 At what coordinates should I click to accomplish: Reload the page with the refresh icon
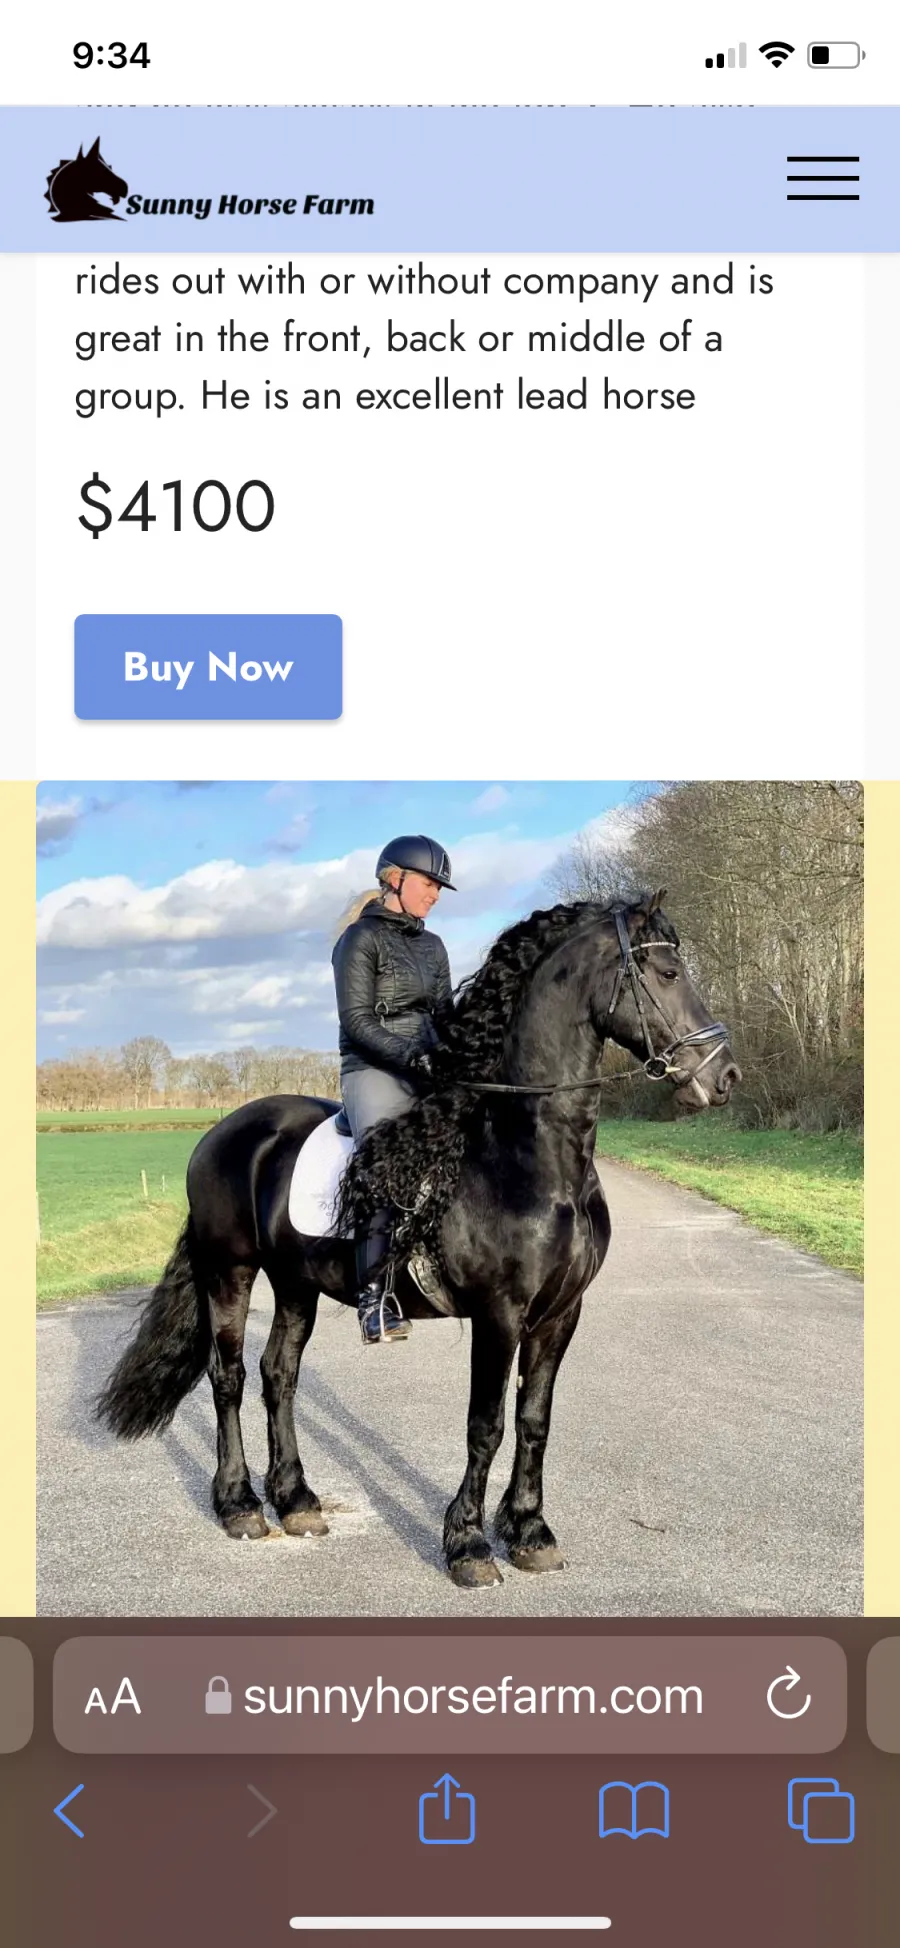pyautogui.click(x=788, y=1693)
